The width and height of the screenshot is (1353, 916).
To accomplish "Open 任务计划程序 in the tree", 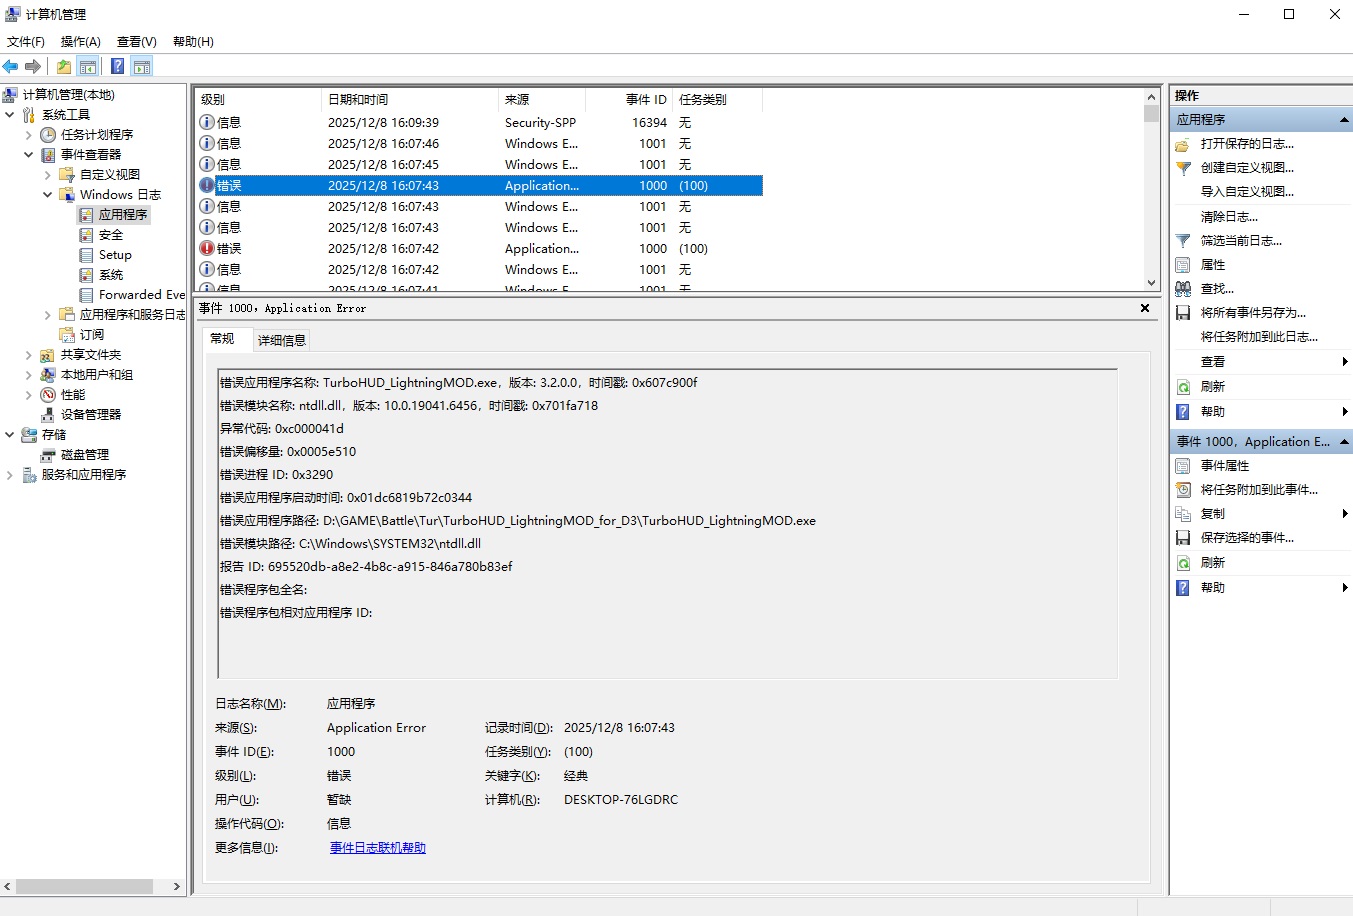I will click(96, 135).
